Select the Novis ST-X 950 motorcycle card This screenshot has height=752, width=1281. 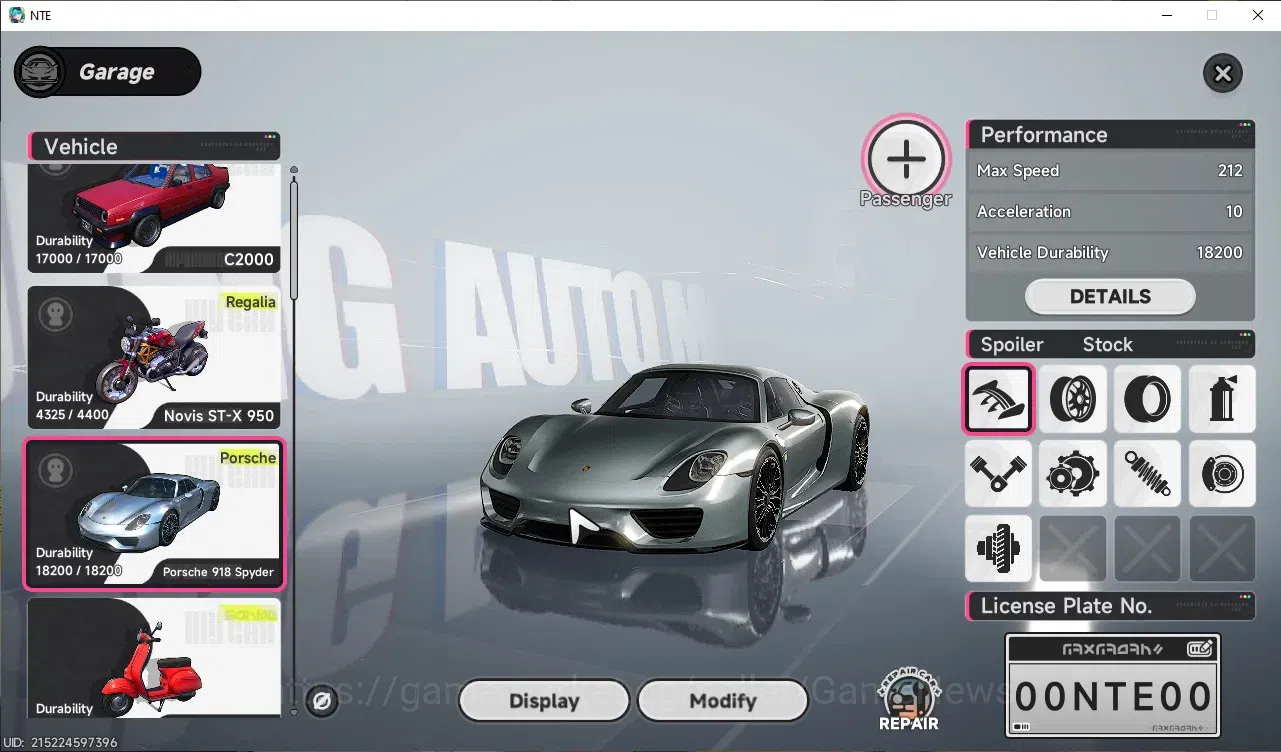[x=154, y=358]
